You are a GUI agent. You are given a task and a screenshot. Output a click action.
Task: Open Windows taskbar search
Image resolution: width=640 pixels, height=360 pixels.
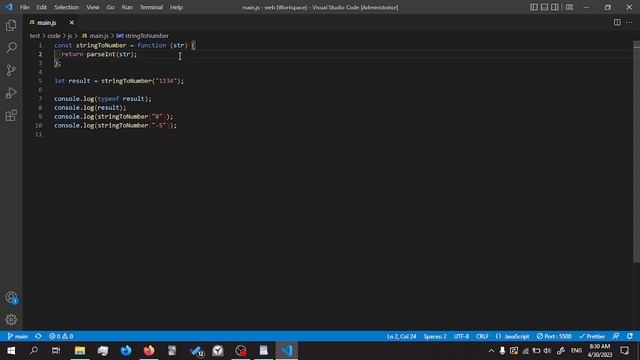(34, 351)
